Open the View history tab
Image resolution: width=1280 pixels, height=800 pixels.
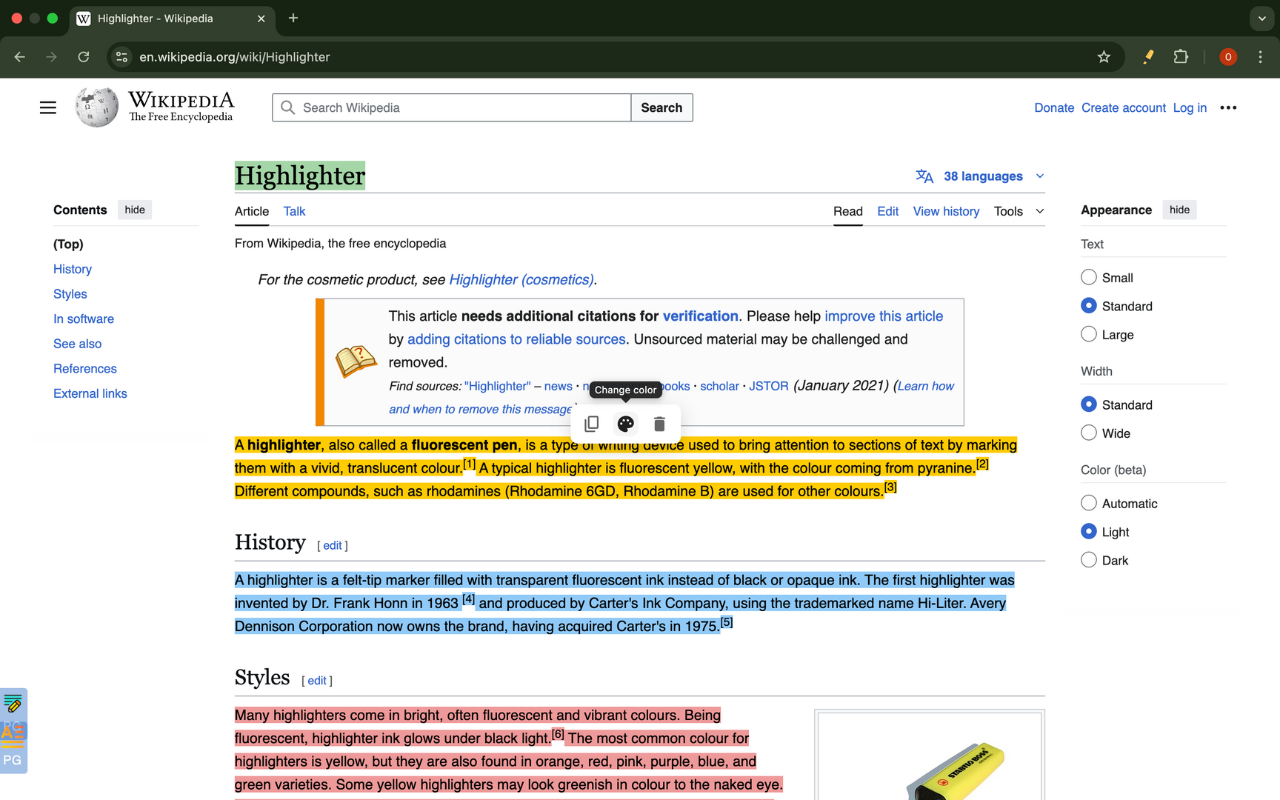pos(945,211)
